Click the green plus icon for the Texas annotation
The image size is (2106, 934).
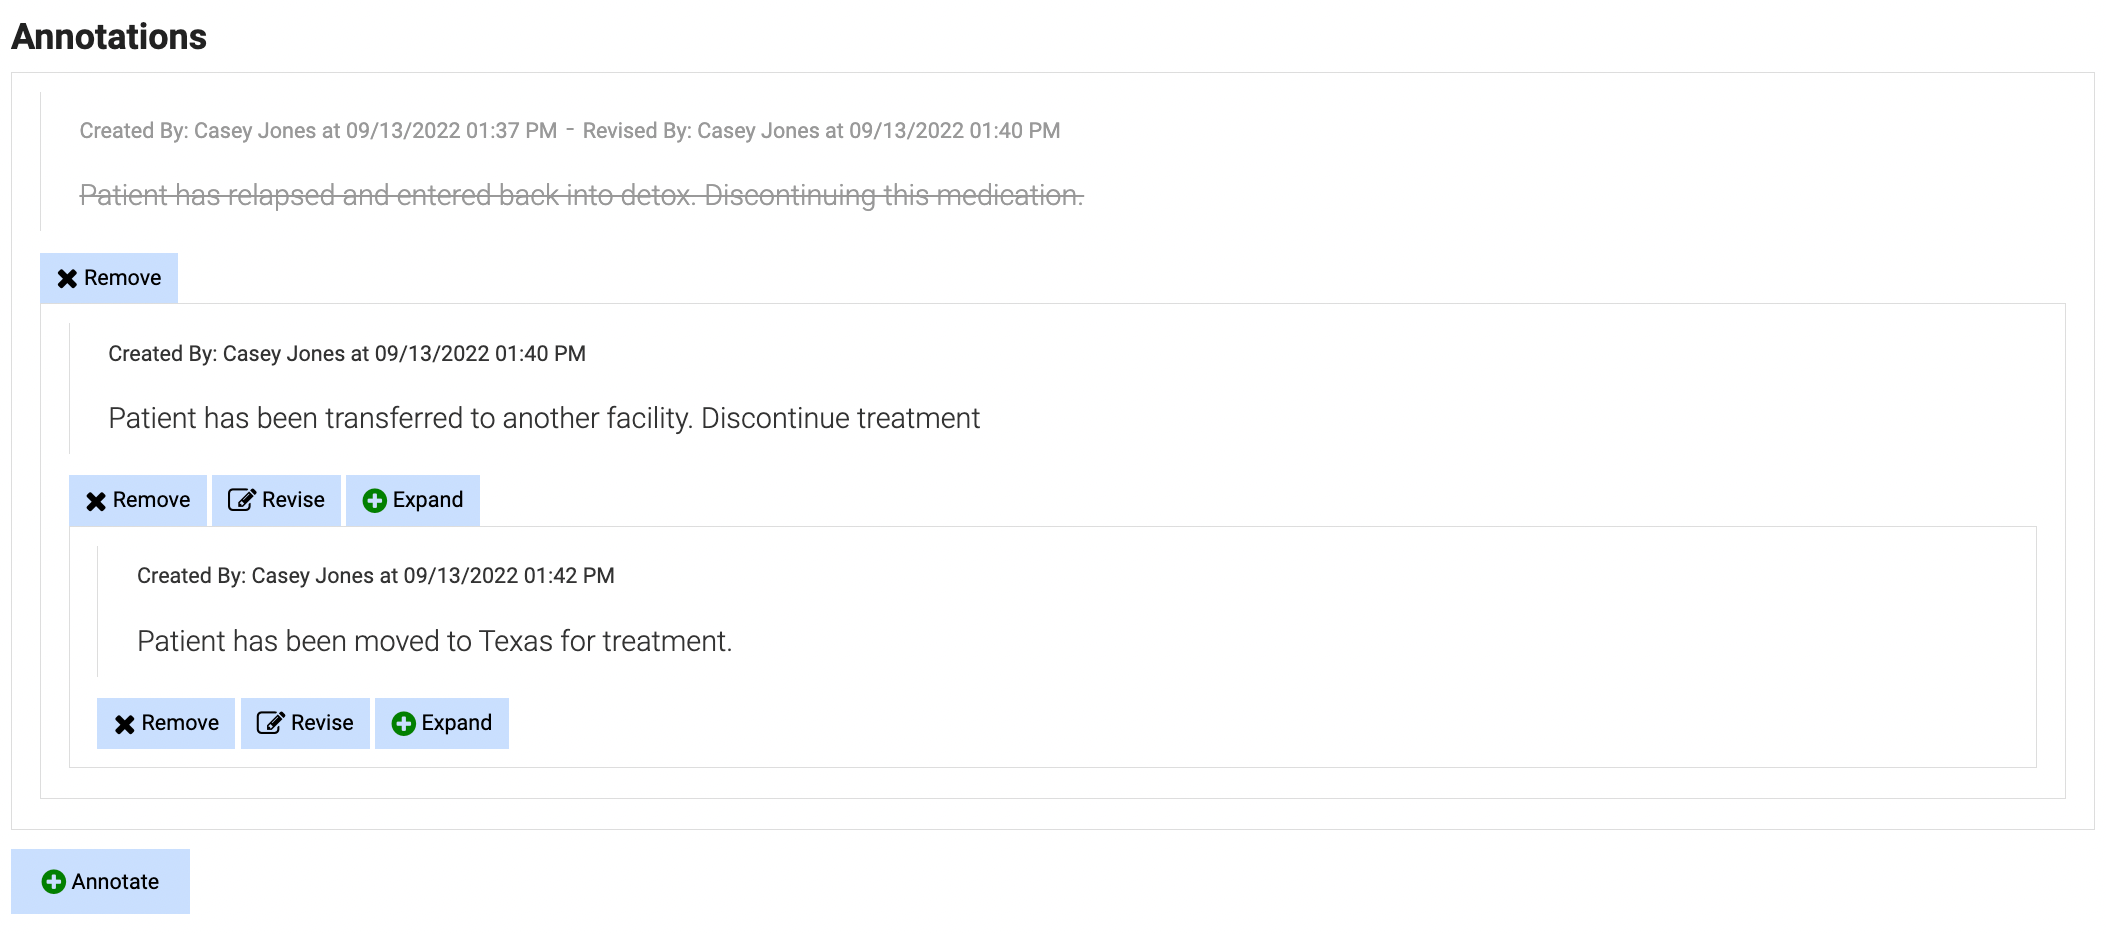tap(404, 724)
